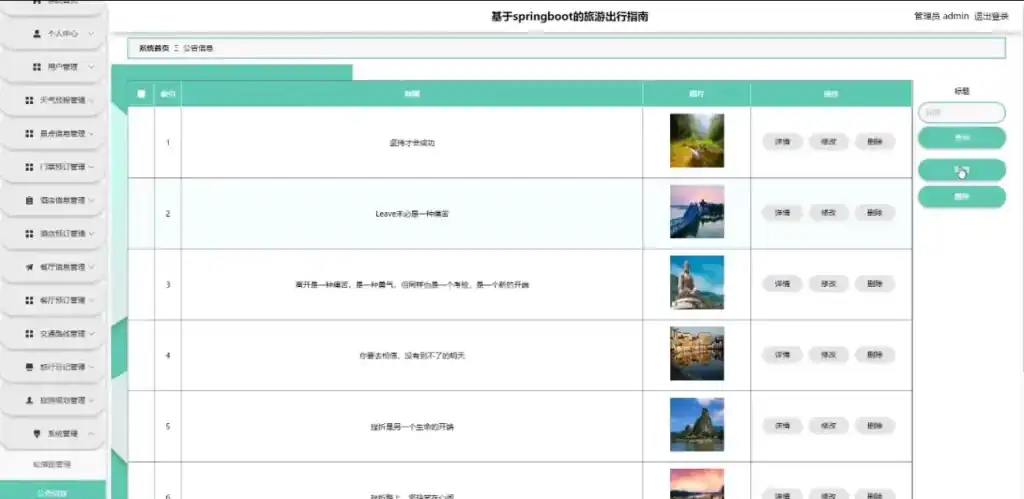1024x499 pixels.
Task: Expand the 景点信息管理 menu chevron
Action: (x=91, y=133)
